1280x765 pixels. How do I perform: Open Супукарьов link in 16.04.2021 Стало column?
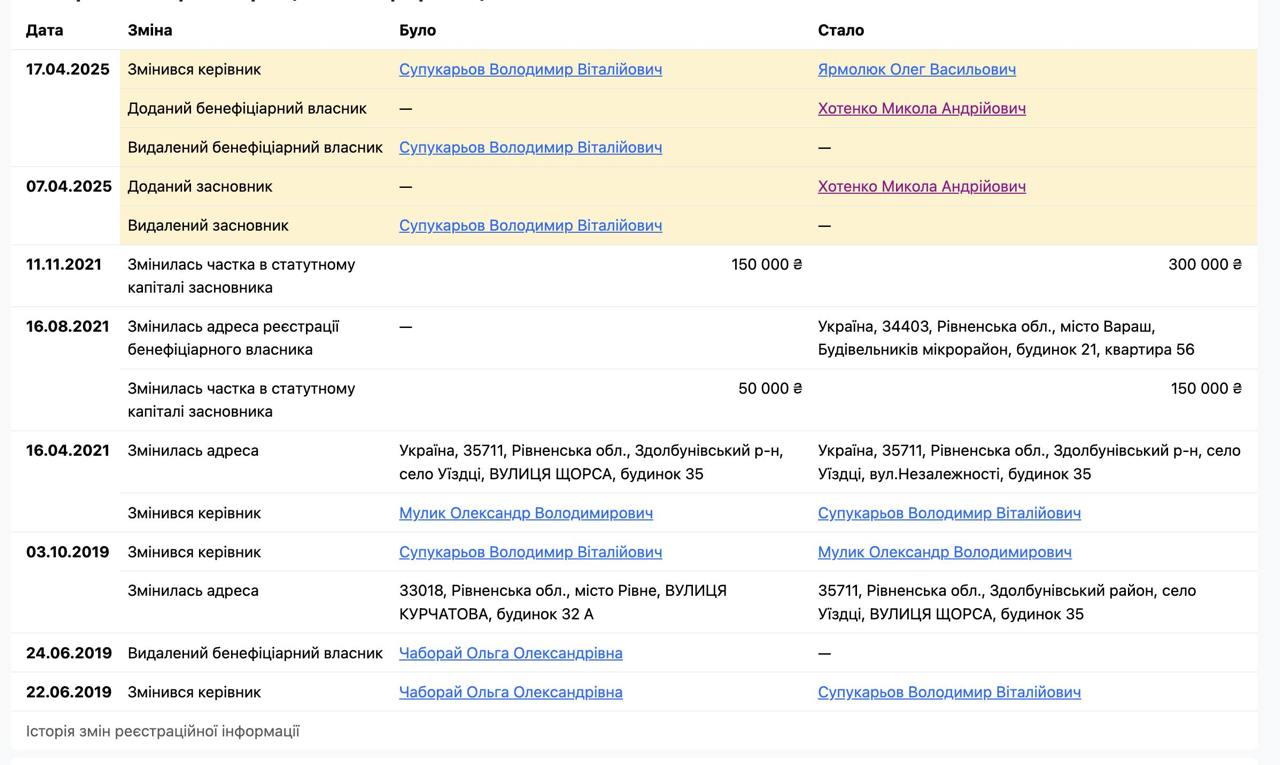click(949, 513)
